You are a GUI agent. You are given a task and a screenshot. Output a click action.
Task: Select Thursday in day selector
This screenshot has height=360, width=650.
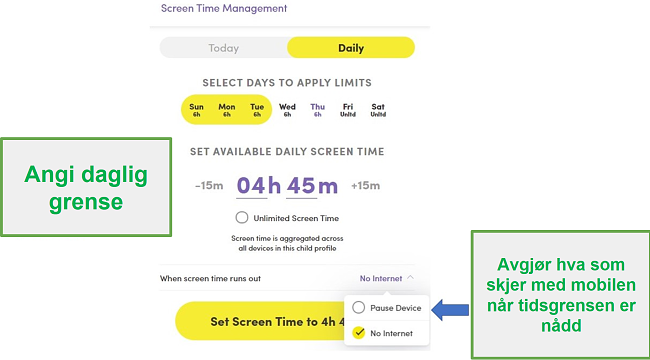point(318,110)
